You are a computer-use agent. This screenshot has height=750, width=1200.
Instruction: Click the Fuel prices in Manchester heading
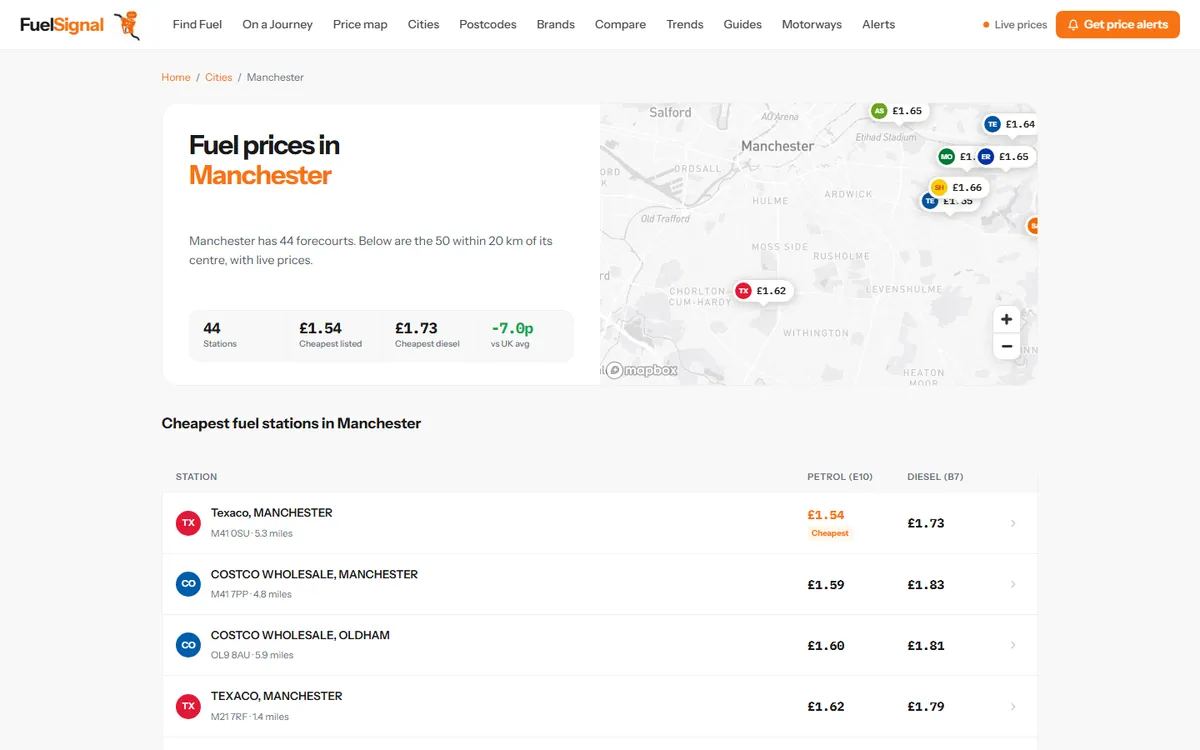(x=265, y=160)
